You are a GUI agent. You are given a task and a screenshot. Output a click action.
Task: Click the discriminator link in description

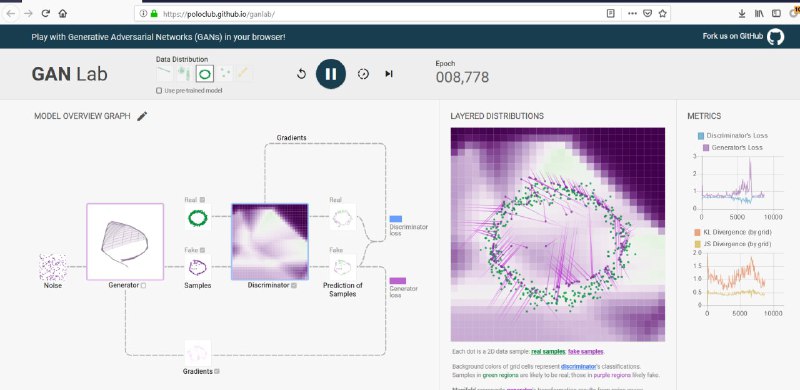[578, 367]
